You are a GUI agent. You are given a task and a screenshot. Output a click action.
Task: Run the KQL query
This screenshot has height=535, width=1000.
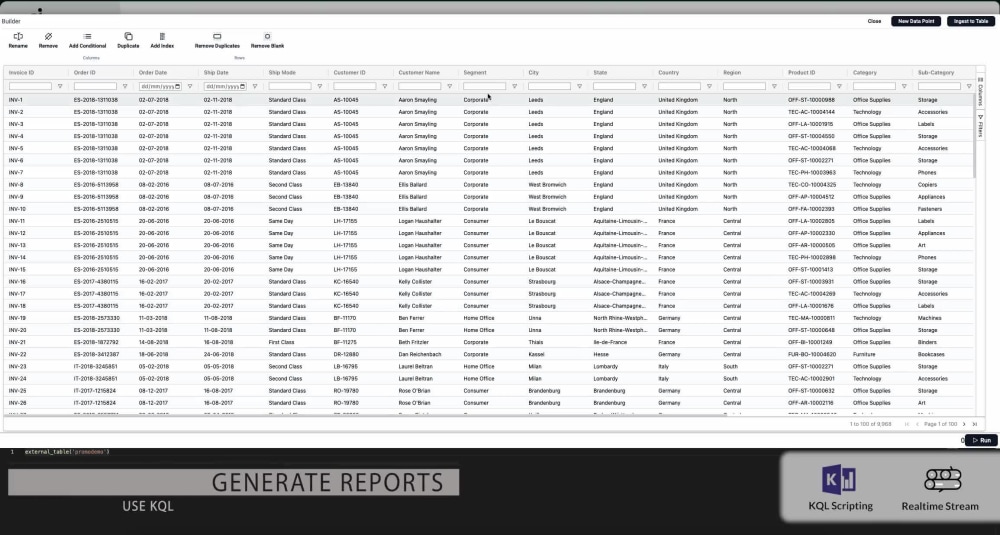coord(981,441)
